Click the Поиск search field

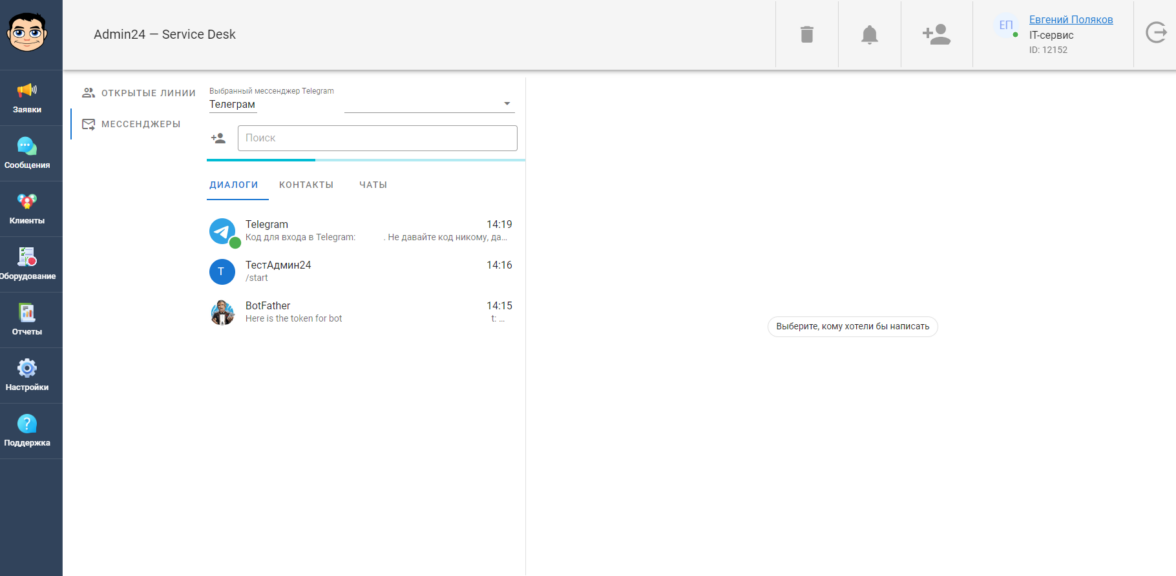tap(377, 138)
